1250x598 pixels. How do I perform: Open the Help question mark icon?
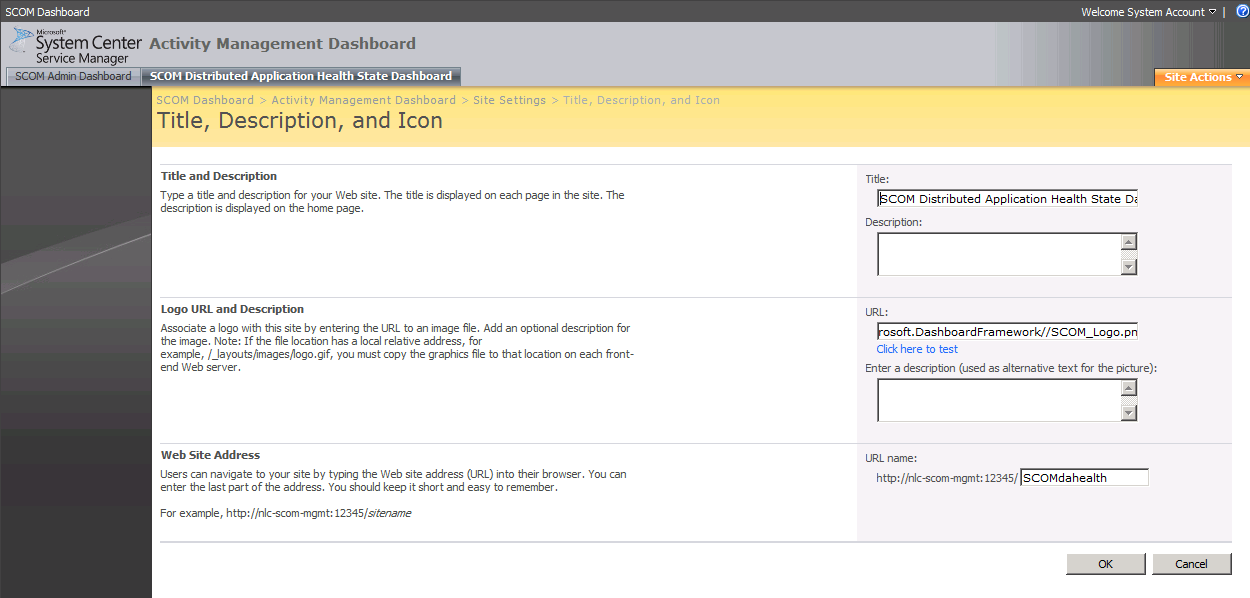click(1242, 11)
